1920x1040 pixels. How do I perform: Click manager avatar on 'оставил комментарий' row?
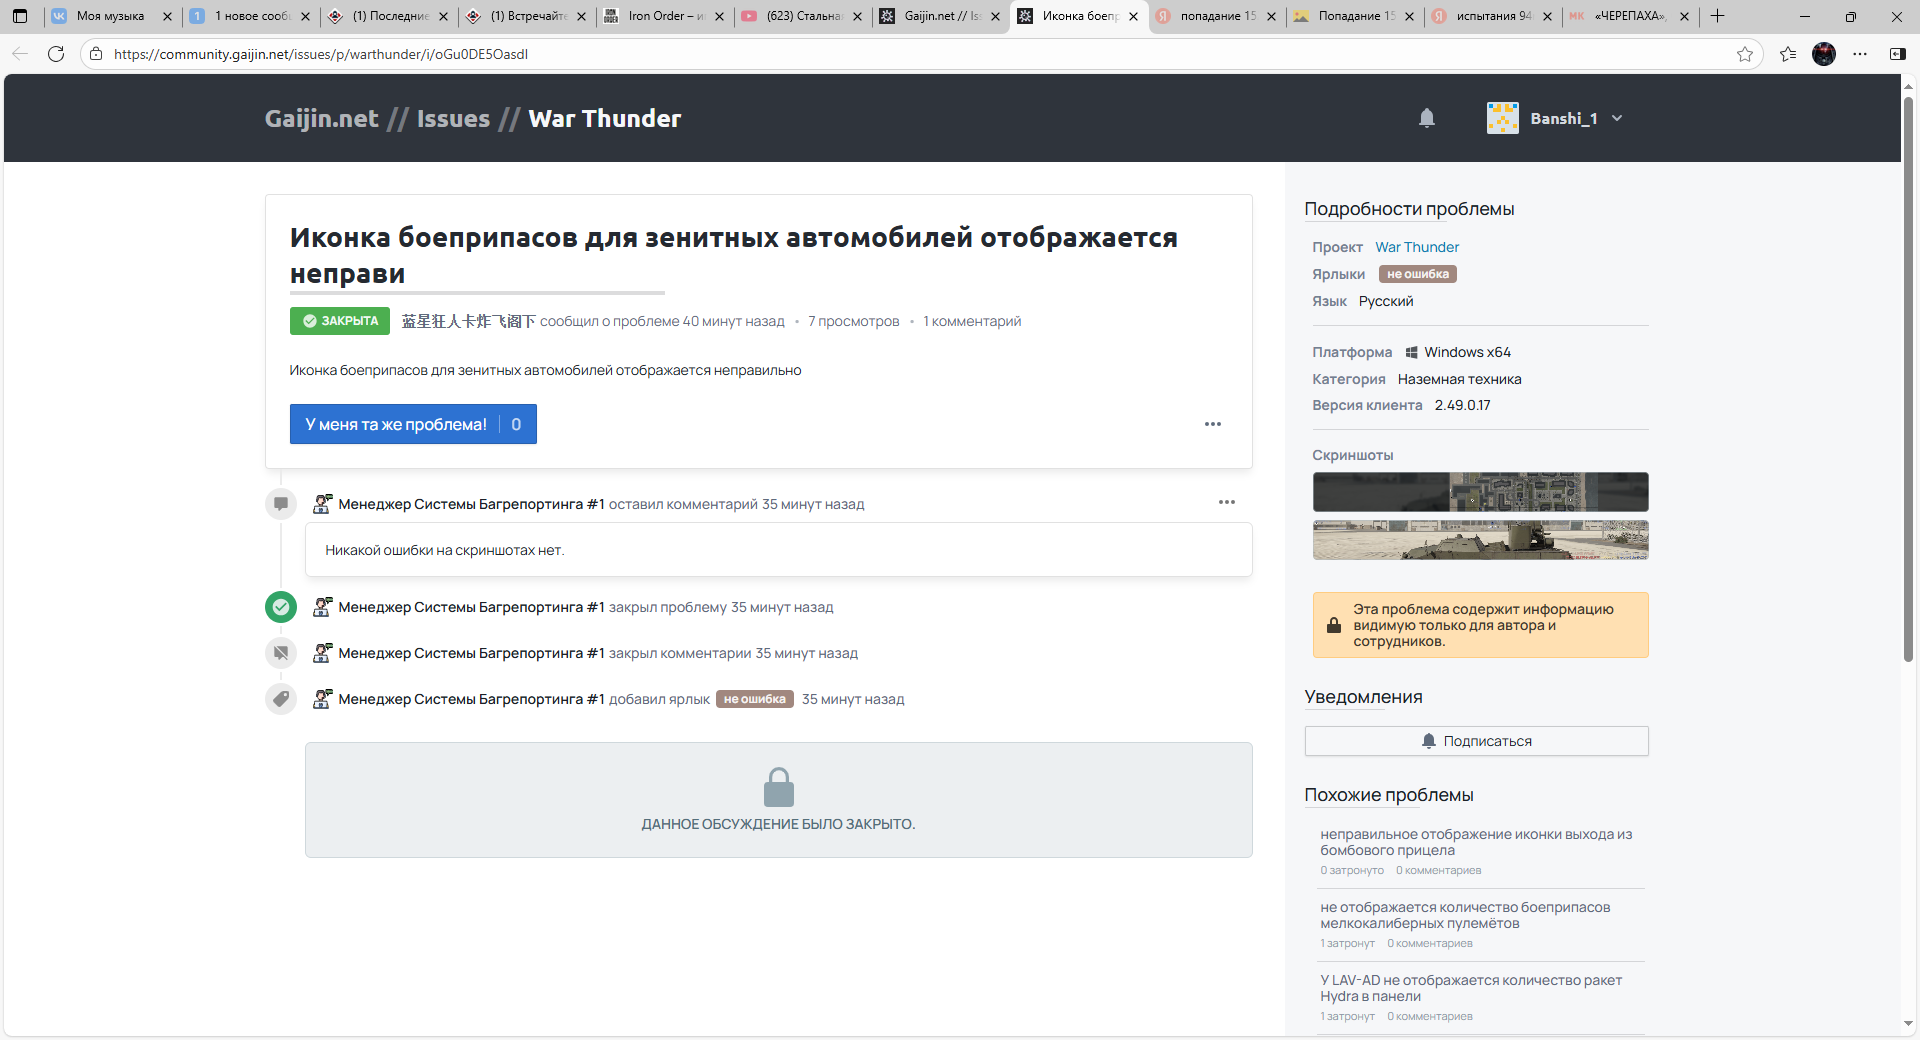(x=322, y=503)
